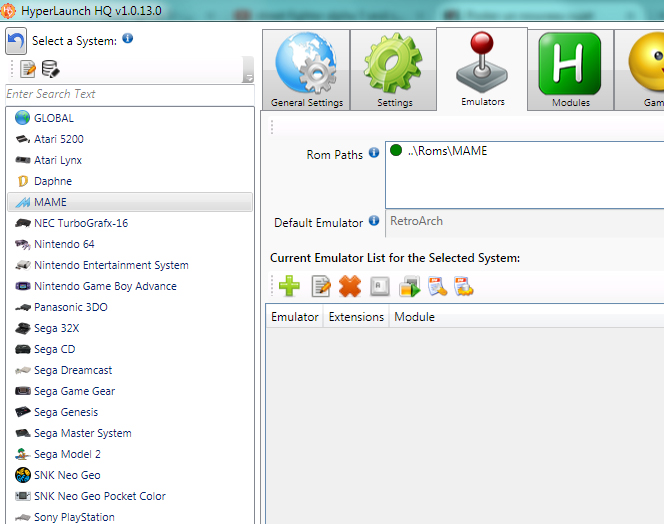Delete emulator with orange X icon

click(350, 286)
